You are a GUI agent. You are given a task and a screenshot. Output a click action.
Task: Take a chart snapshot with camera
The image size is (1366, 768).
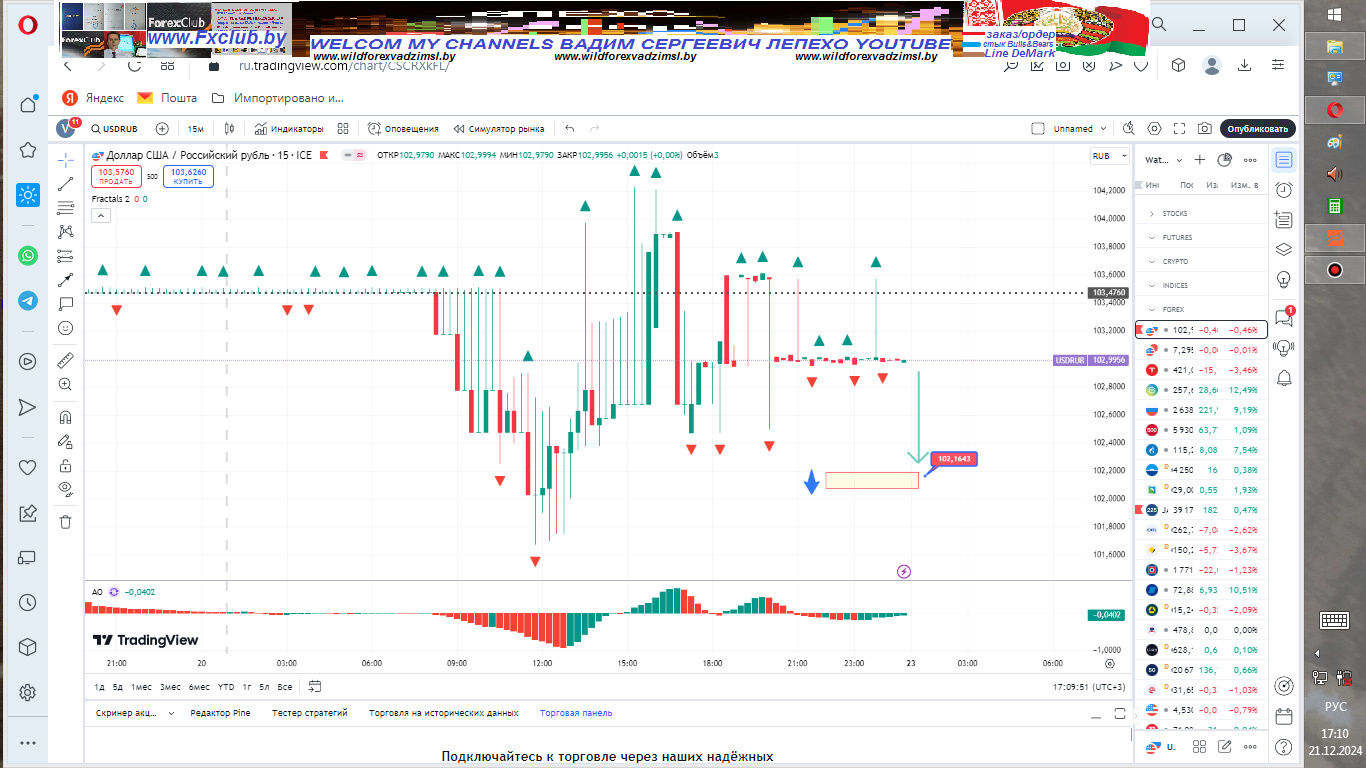coord(1205,129)
